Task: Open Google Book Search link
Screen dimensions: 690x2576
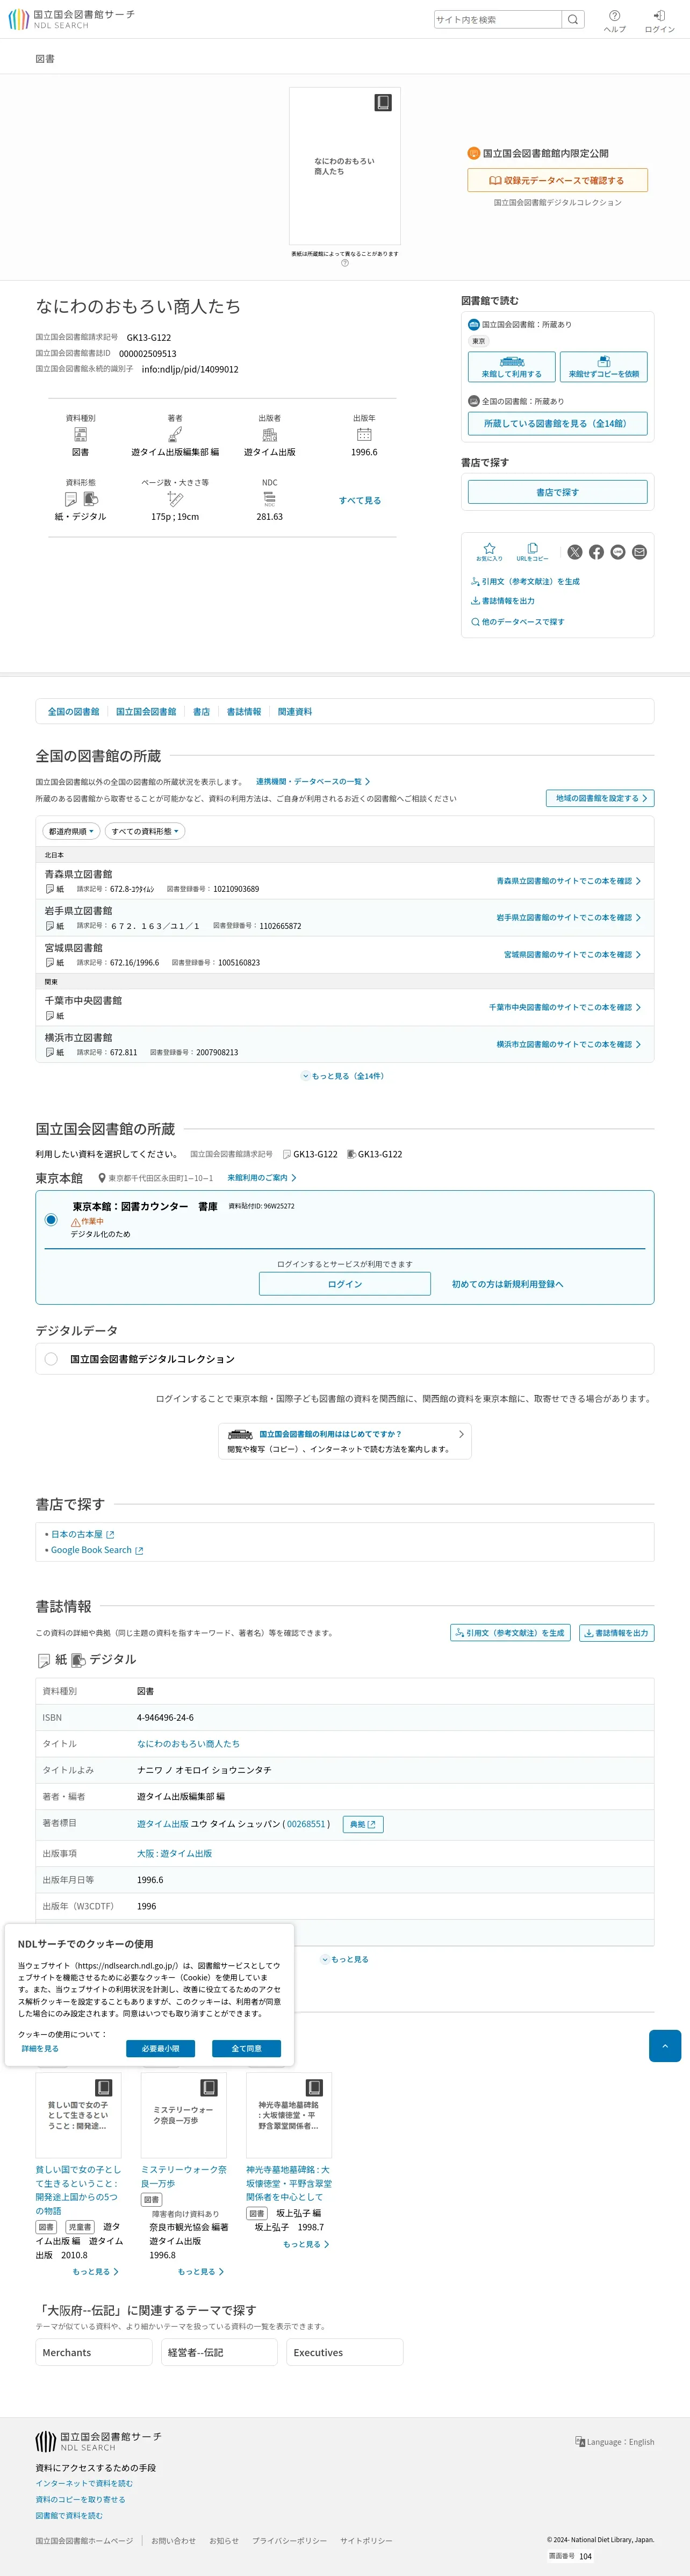Action: pyautogui.click(x=97, y=1550)
